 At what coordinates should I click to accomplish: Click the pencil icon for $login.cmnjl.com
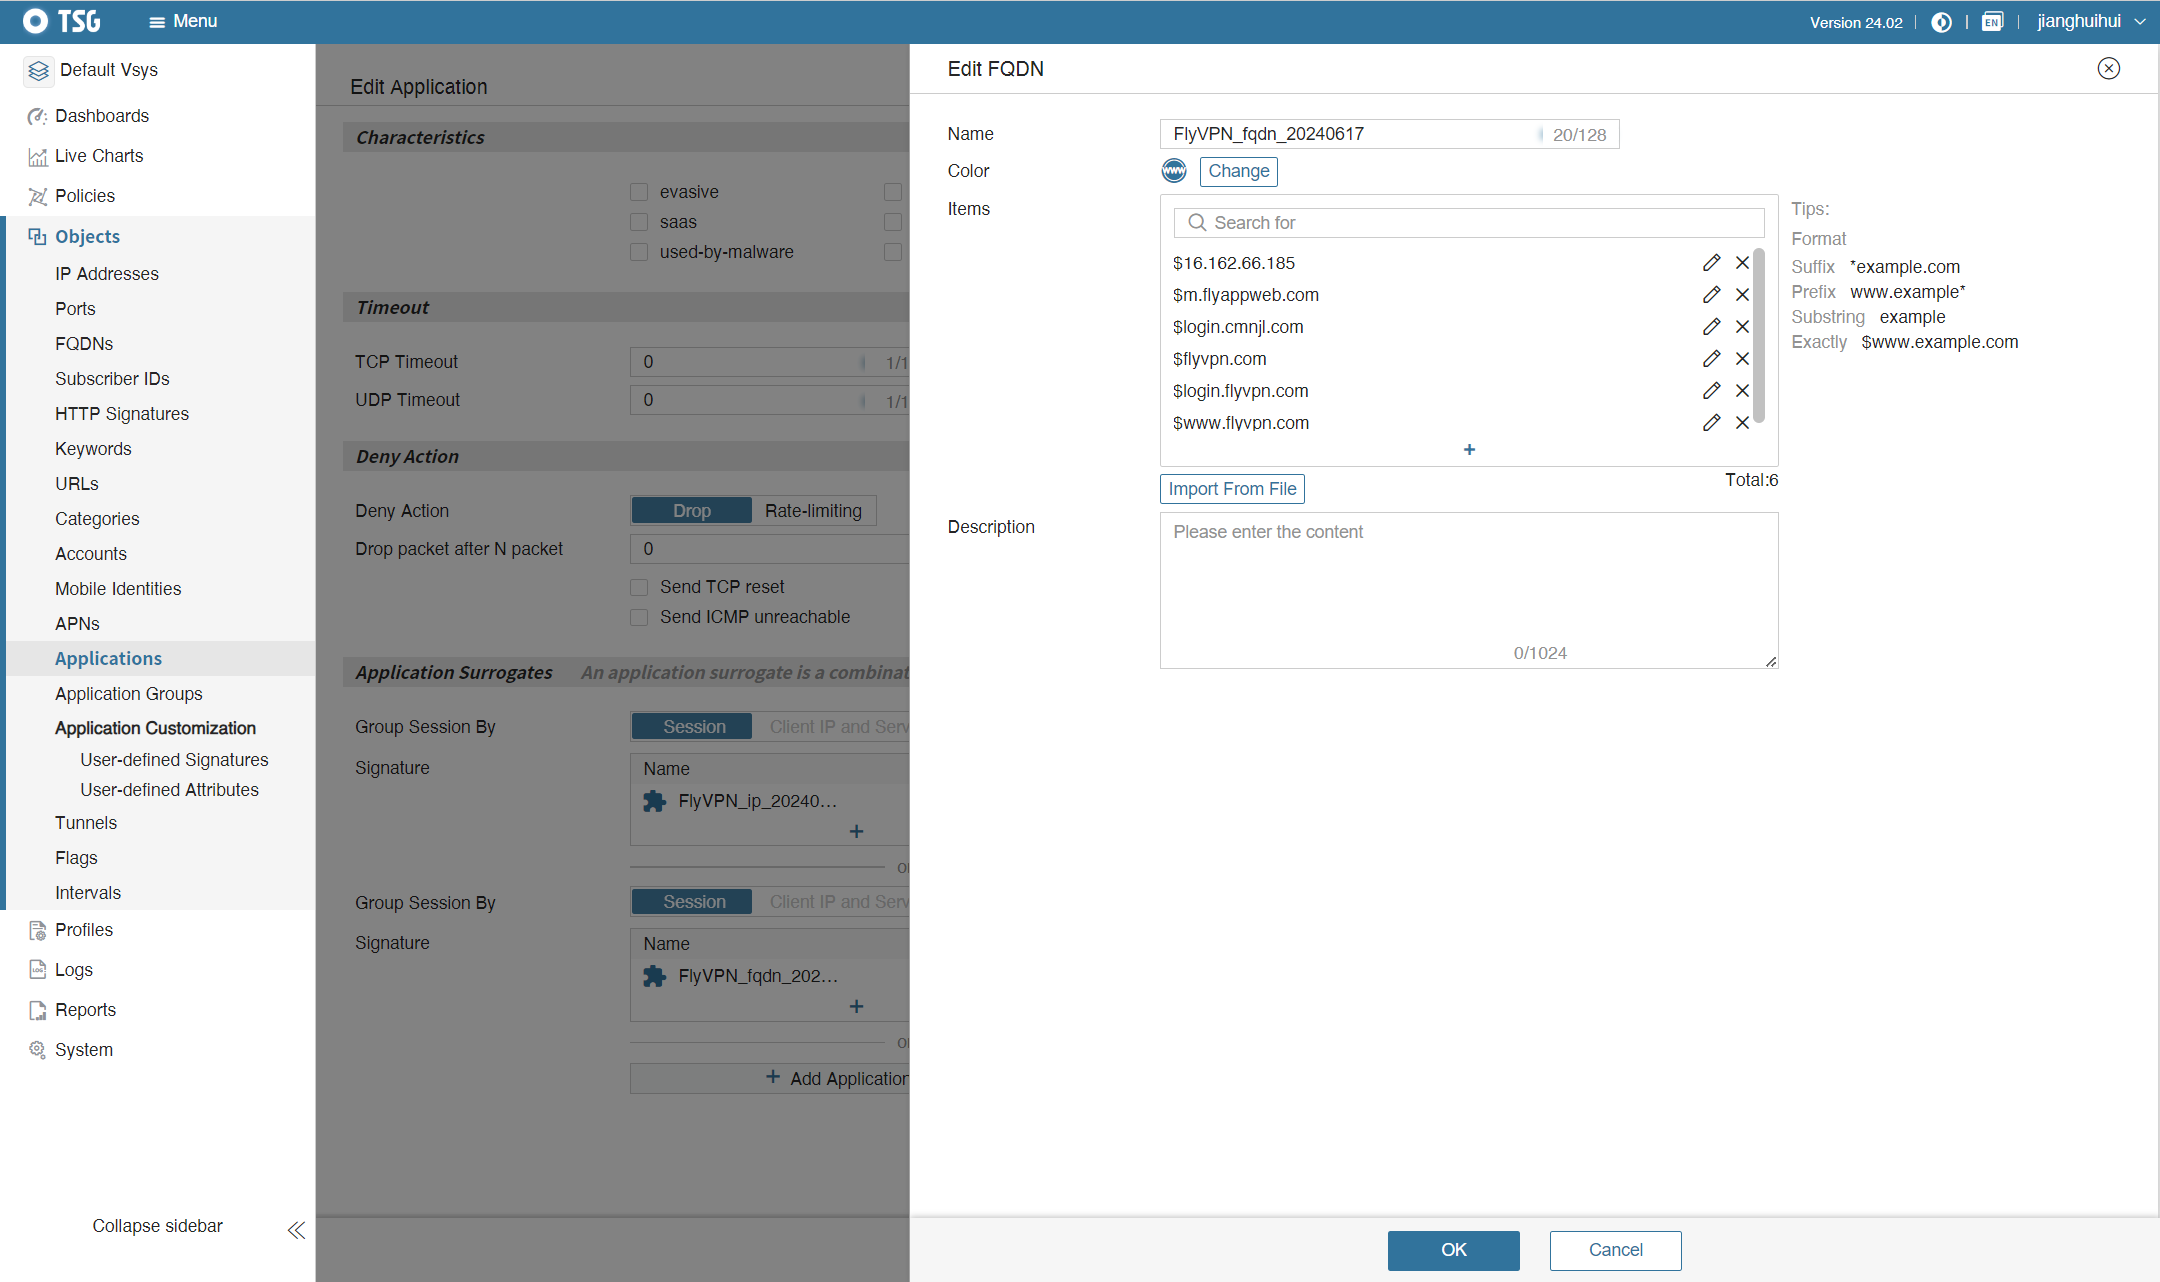point(1711,327)
